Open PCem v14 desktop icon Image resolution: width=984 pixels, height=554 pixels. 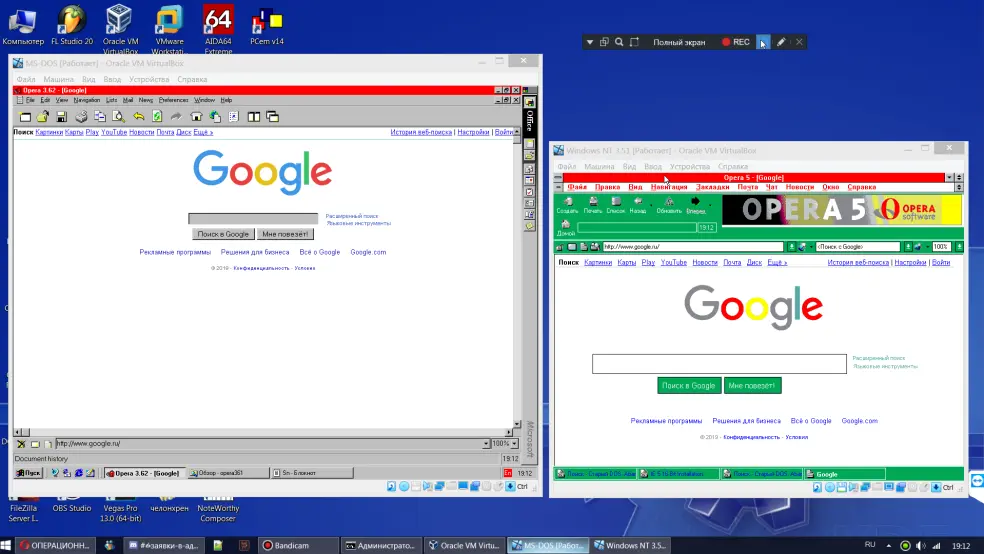click(267, 26)
